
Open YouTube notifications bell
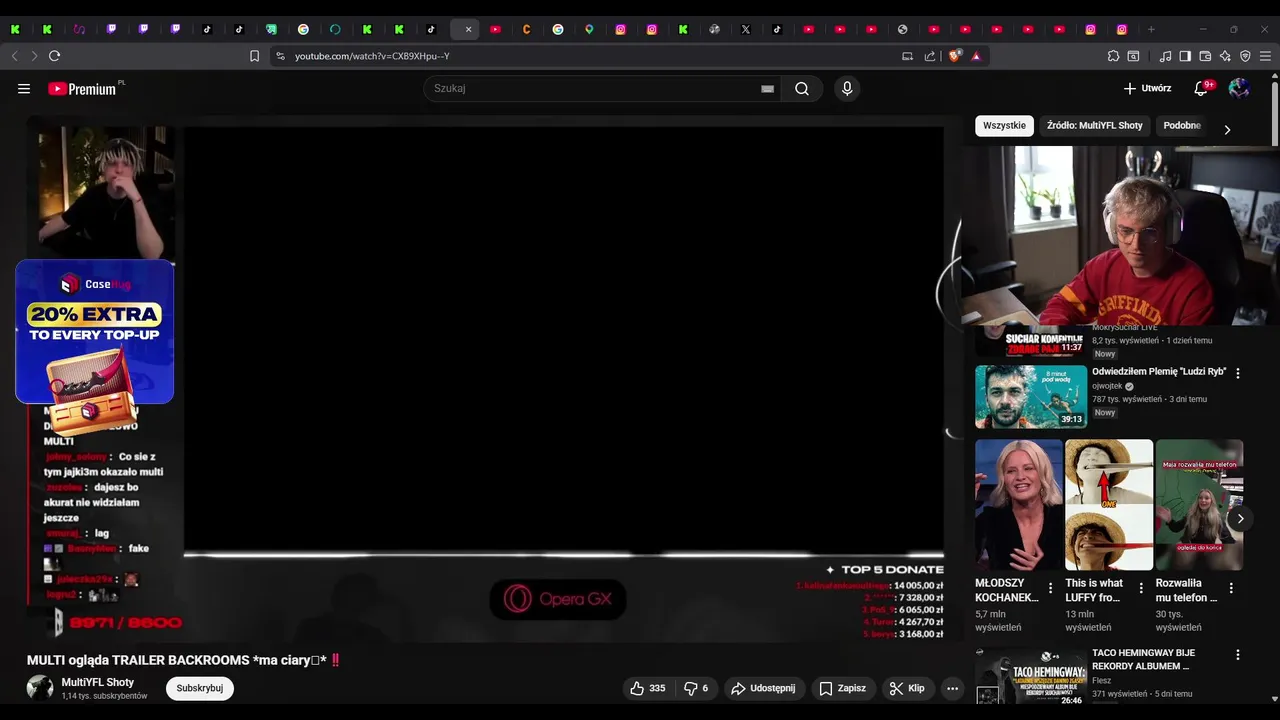click(x=1201, y=89)
